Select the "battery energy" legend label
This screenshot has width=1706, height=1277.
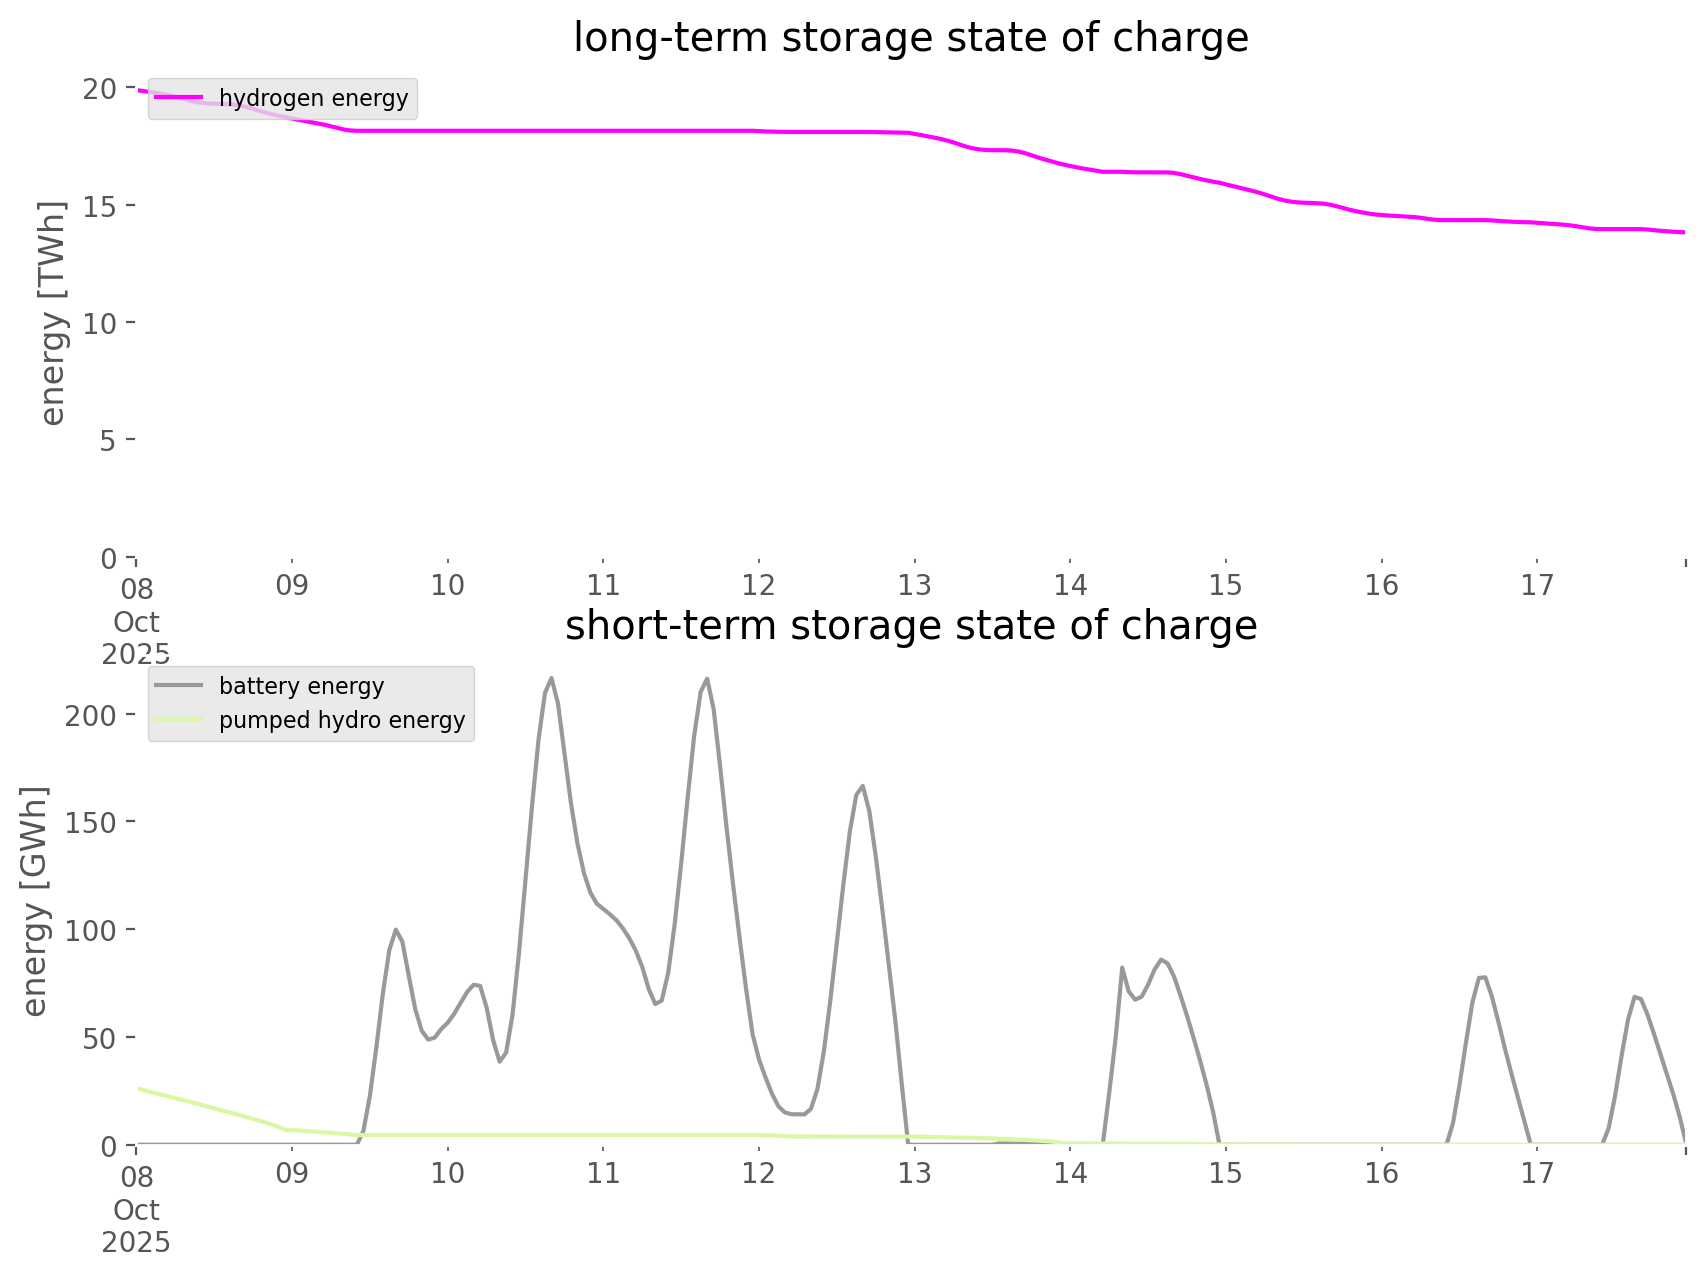tap(301, 686)
